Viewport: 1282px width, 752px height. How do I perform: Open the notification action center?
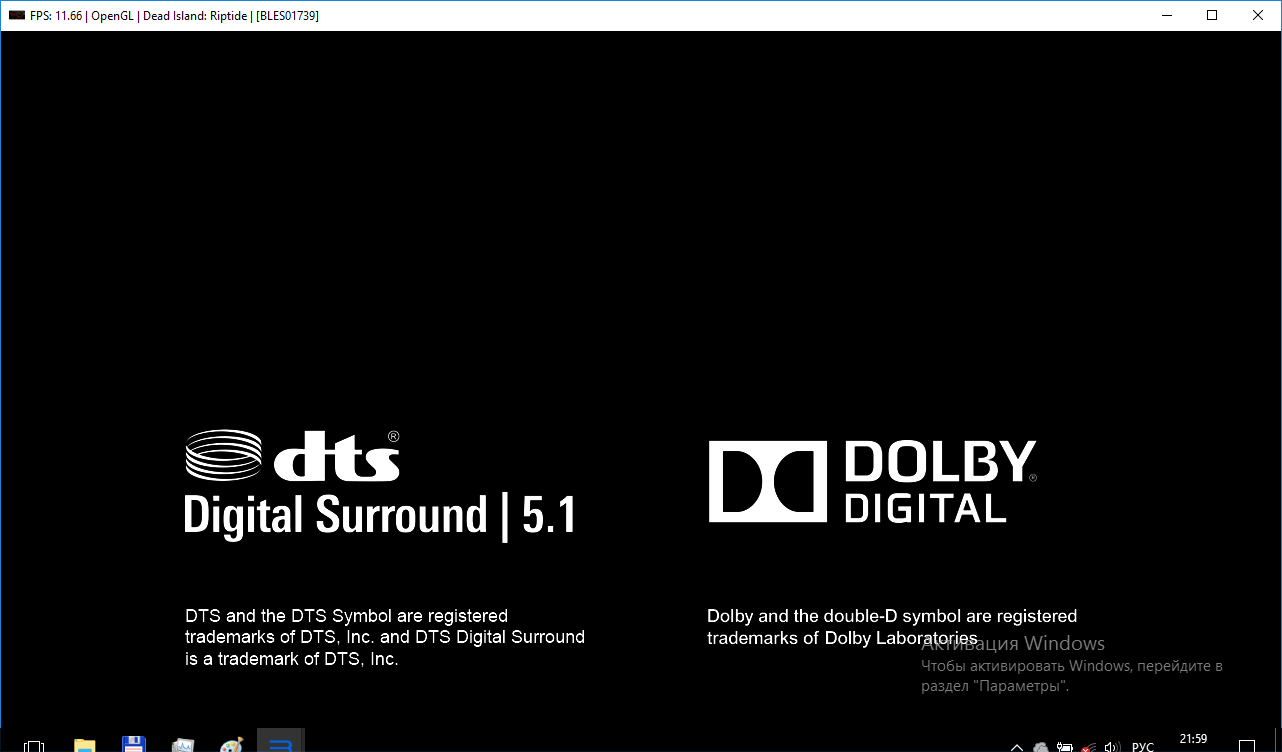tap(1246, 746)
